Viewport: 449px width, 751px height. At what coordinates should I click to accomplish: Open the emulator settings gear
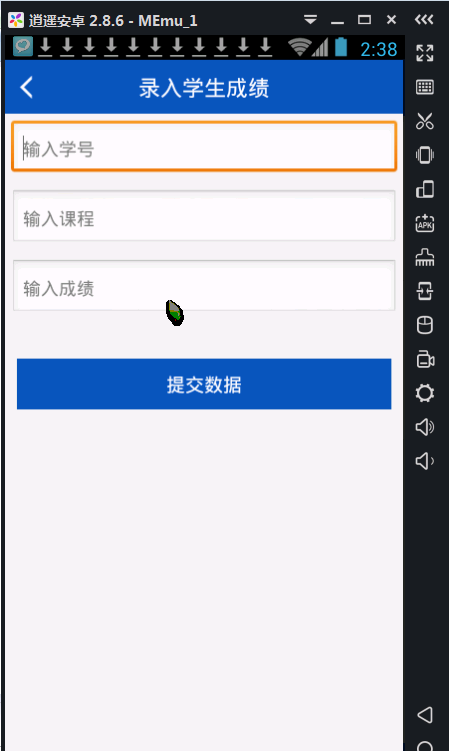pyautogui.click(x=425, y=393)
